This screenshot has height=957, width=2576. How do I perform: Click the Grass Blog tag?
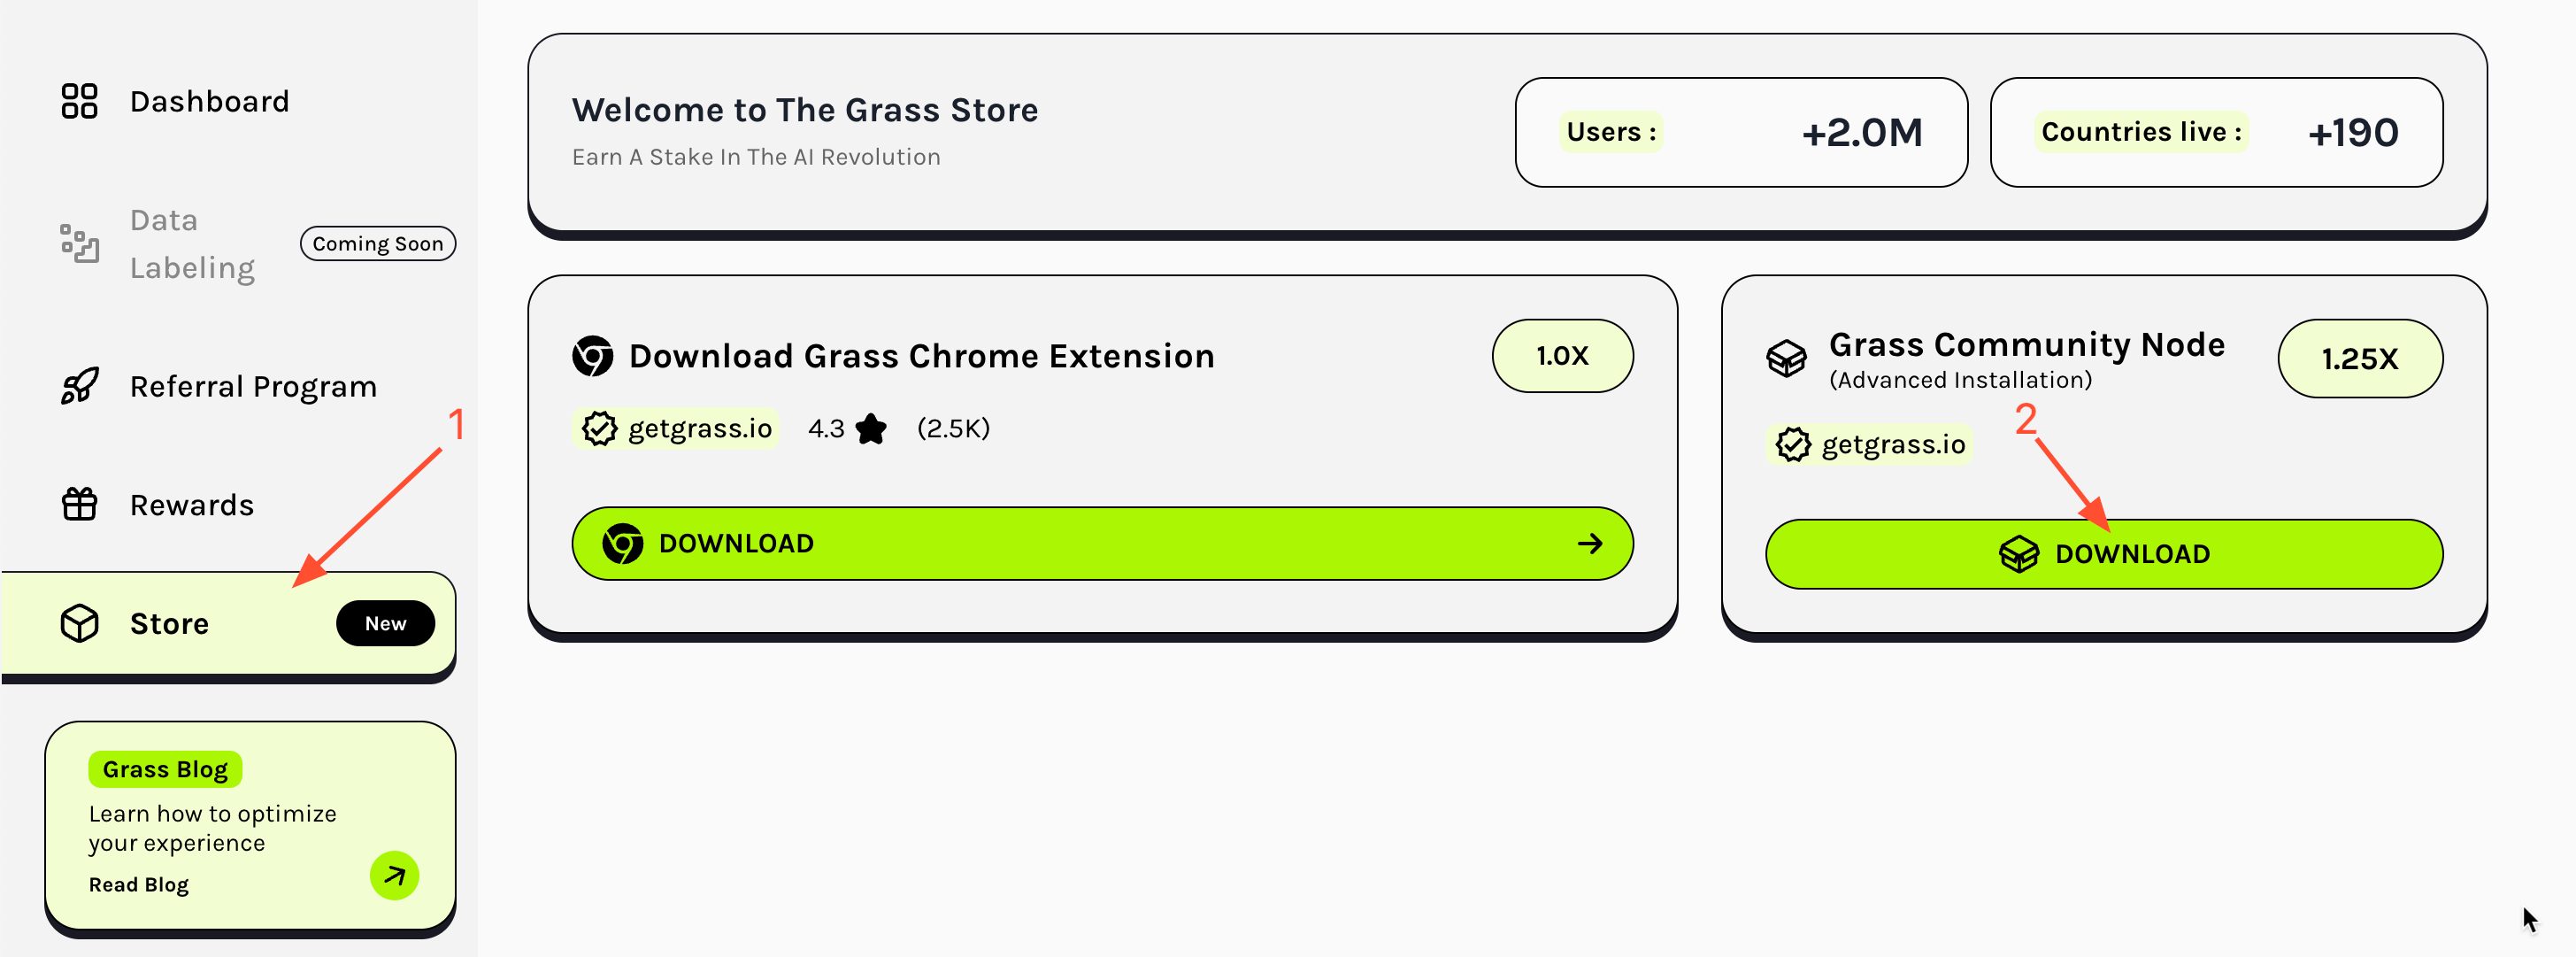point(165,769)
